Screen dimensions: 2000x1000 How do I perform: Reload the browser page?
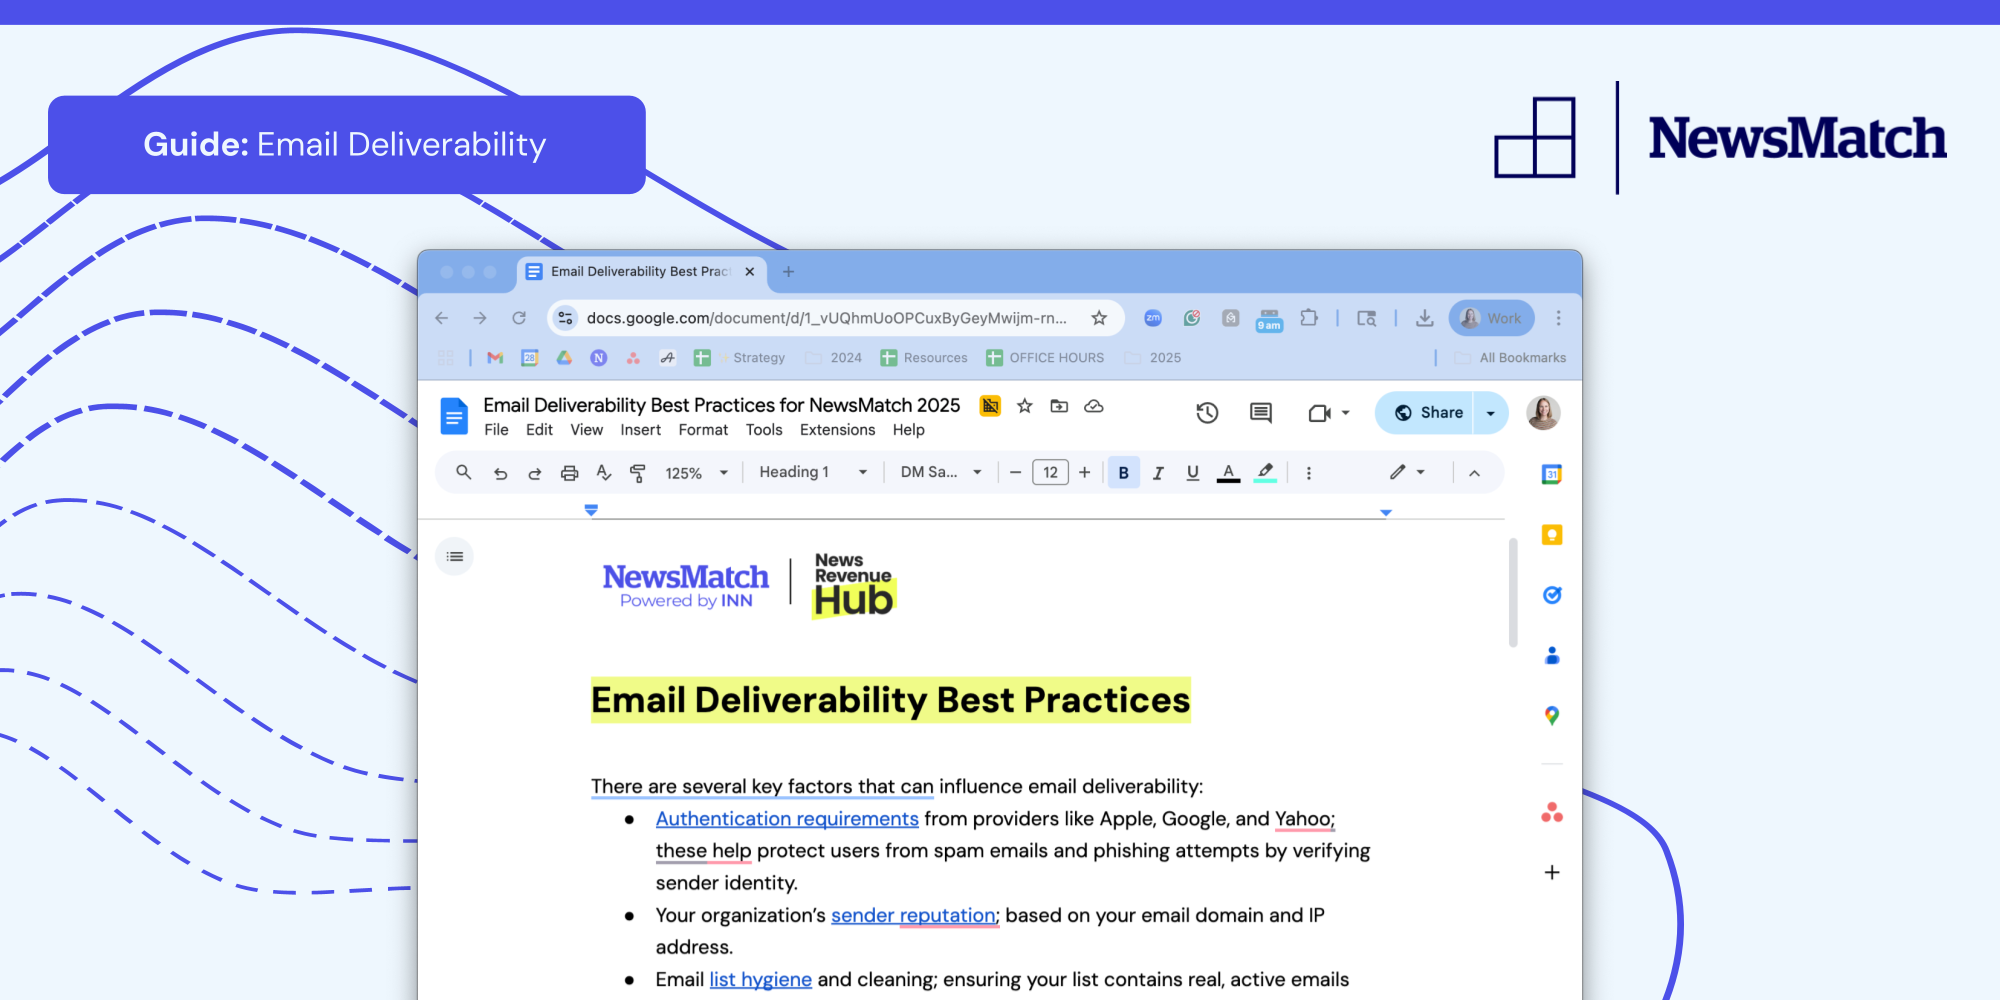(519, 318)
